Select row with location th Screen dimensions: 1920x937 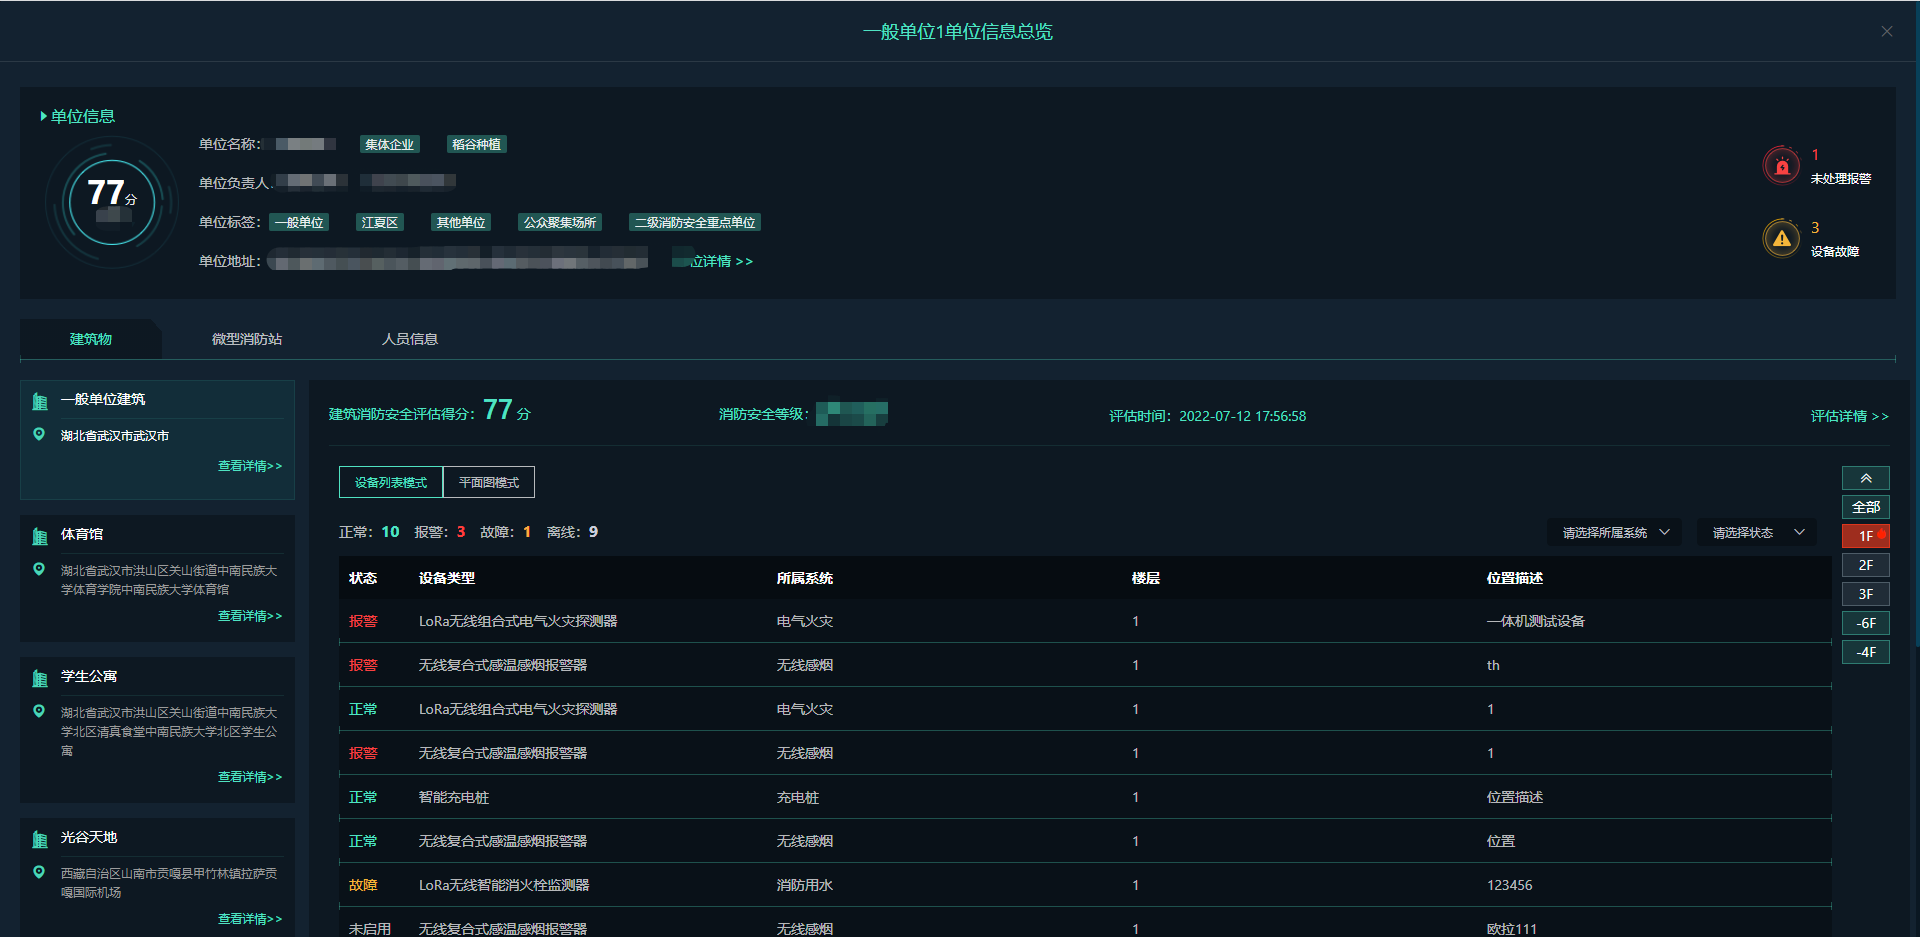coord(1085,665)
